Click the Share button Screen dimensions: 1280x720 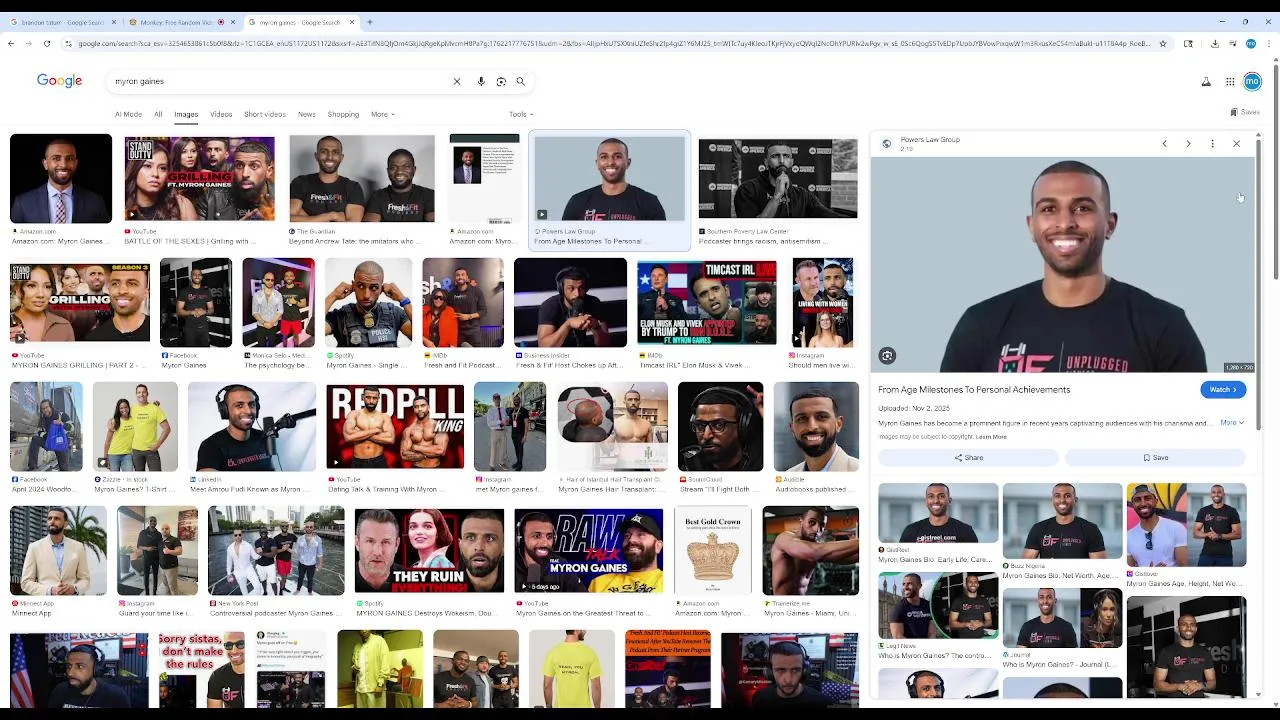968,458
